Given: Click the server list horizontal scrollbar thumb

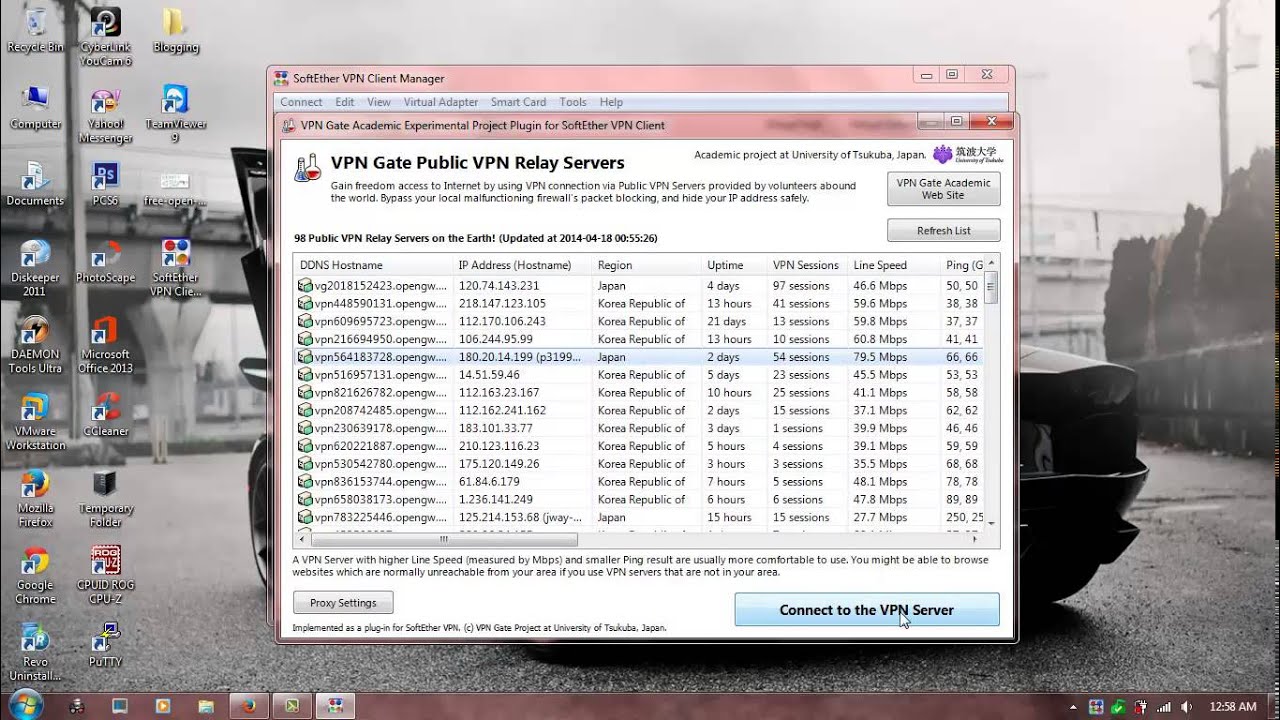Looking at the screenshot, I should [443, 539].
